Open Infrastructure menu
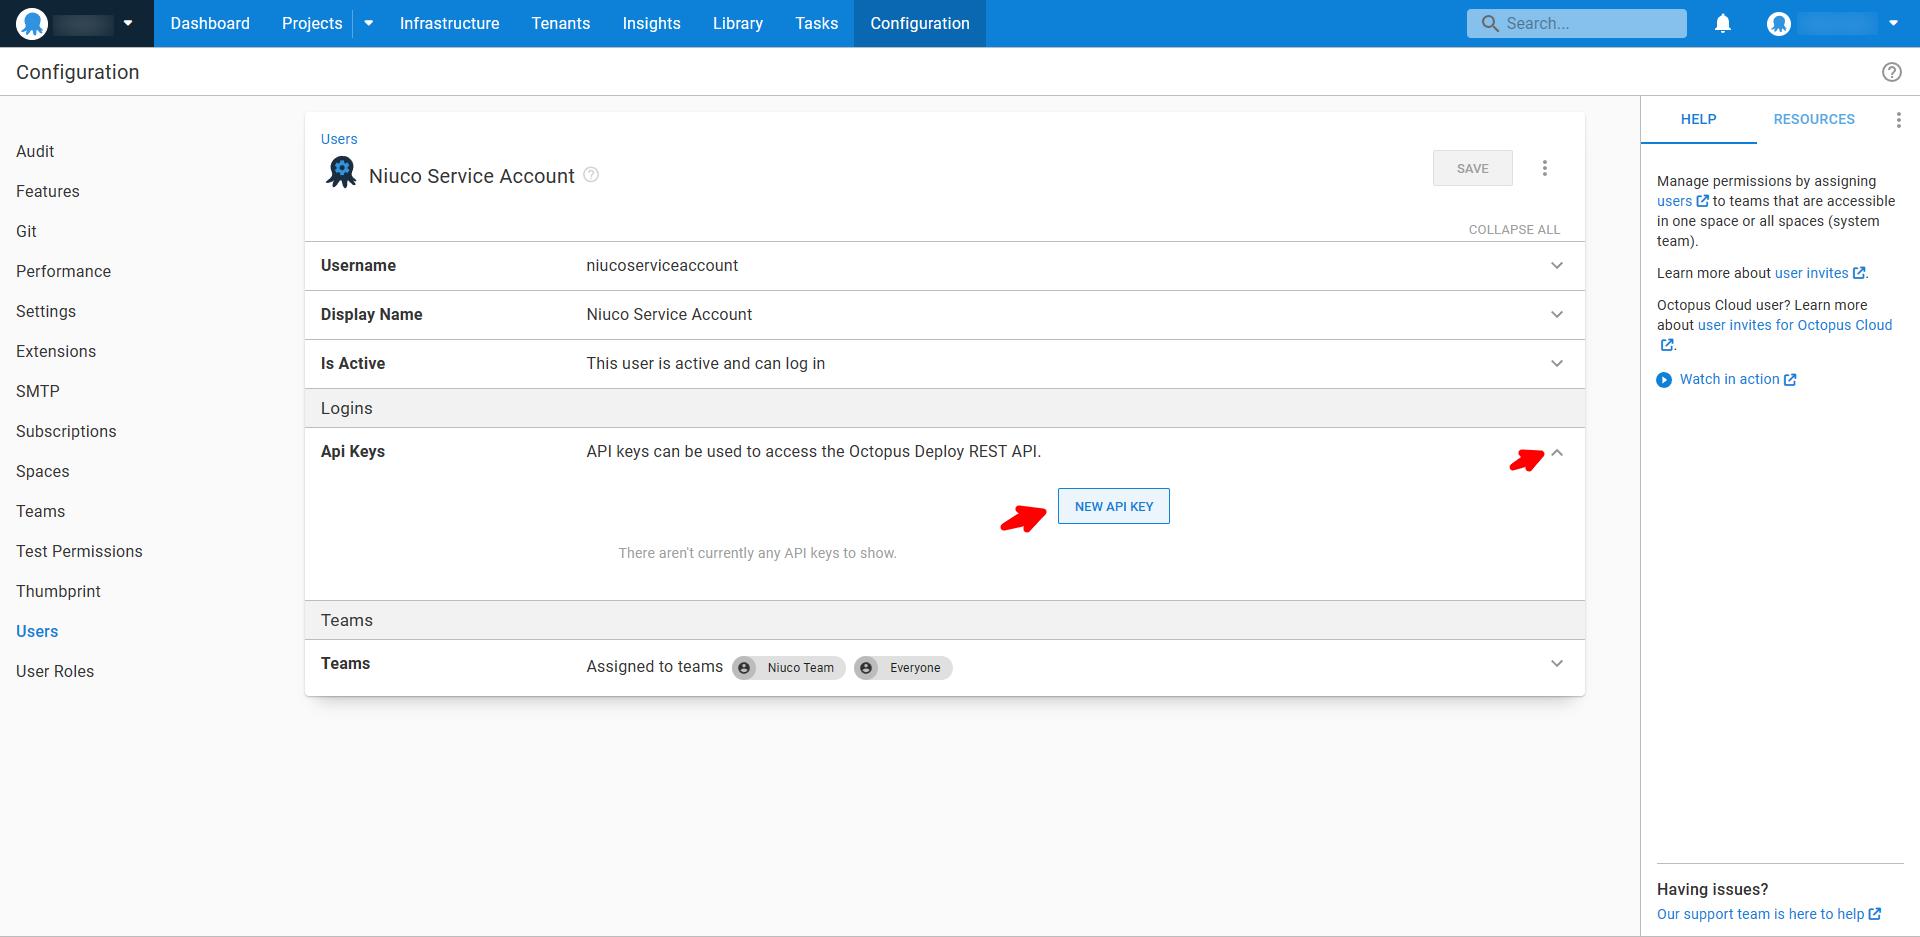 click(449, 23)
